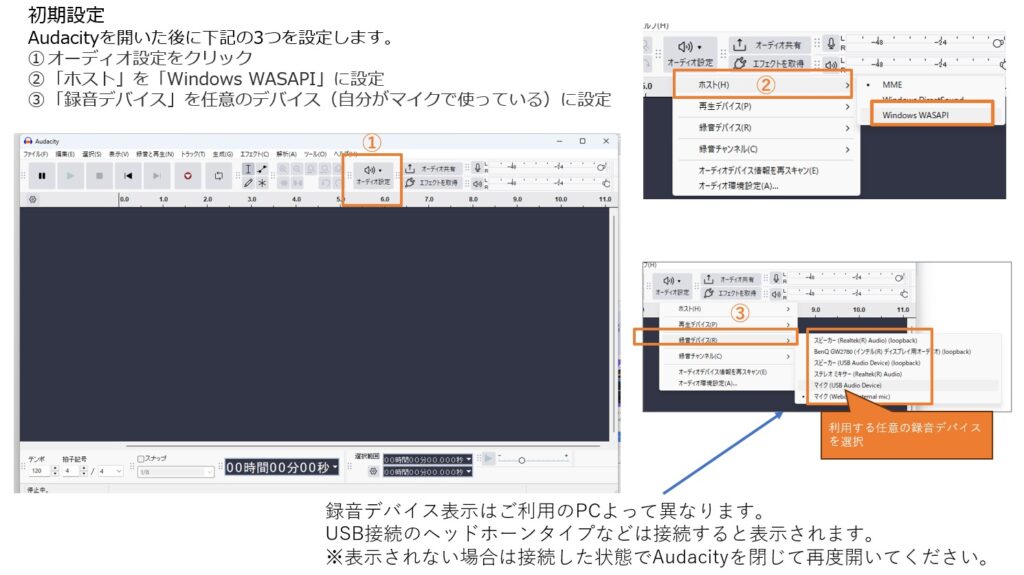
Task: Click オーディオ環境設定(A)... in the top menu
Action: [738, 185]
